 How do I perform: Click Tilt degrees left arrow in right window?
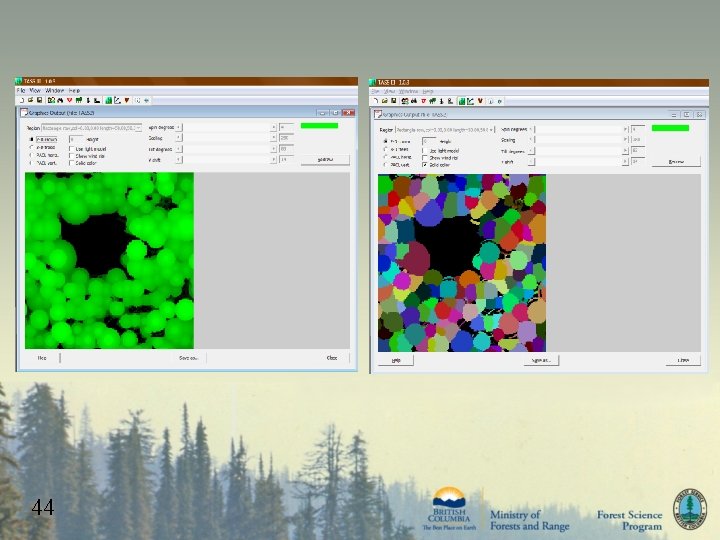click(x=531, y=151)
